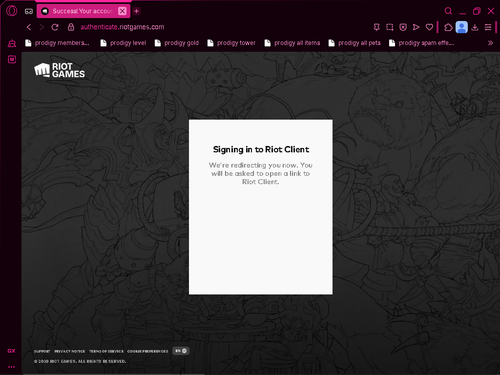The image size is (500, 375).
Task: Click the 'Signing in to Riot Client' heading
Action: click(x=261, y=150)
